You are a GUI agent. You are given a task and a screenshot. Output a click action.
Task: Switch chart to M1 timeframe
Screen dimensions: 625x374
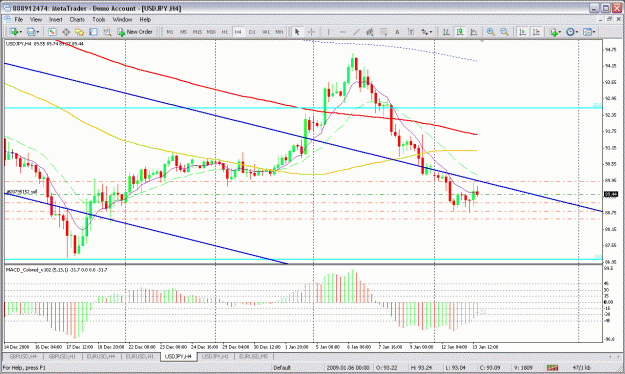(170, 32)
